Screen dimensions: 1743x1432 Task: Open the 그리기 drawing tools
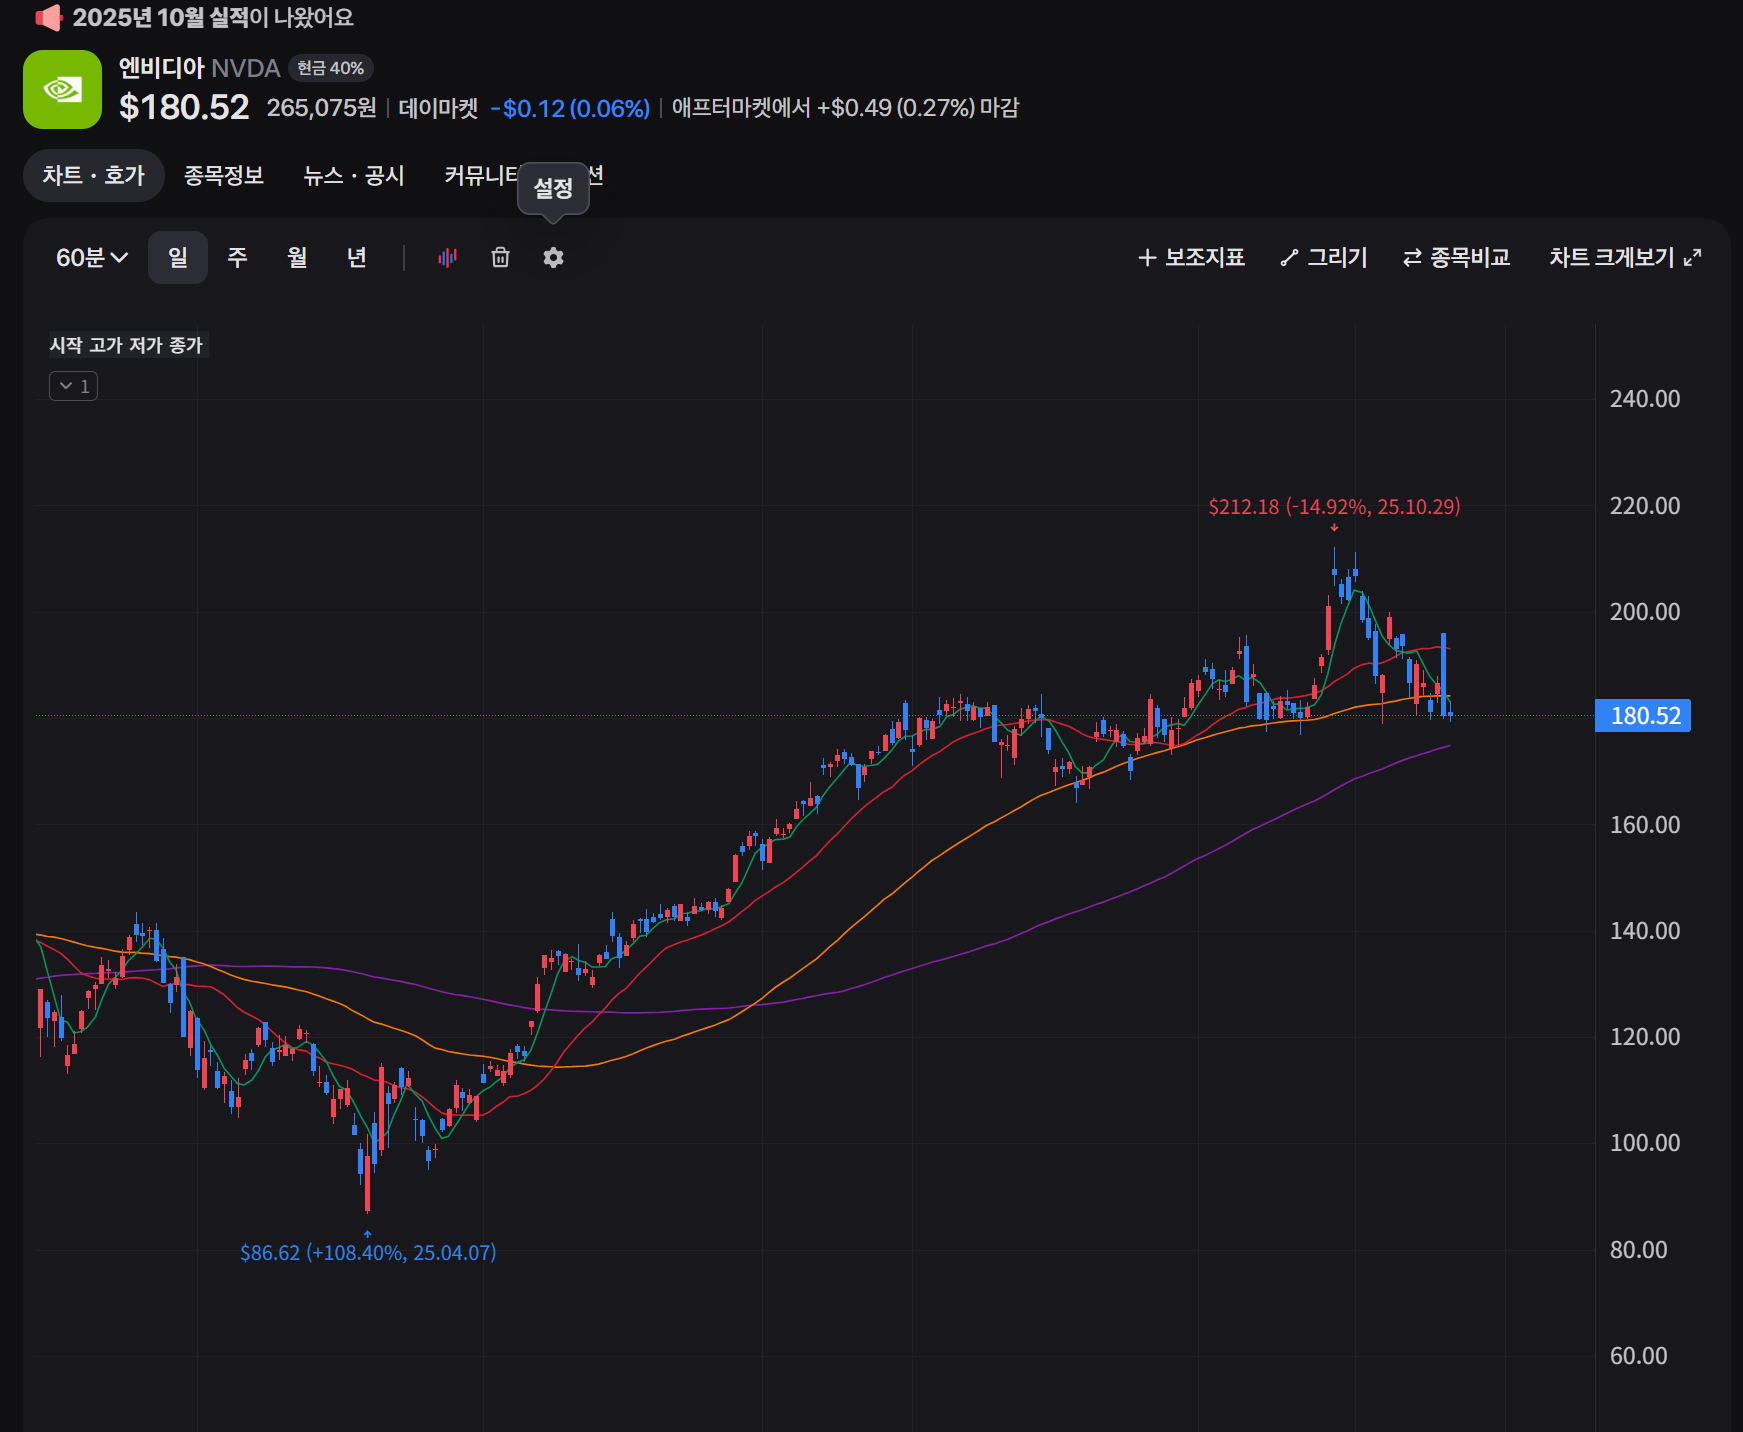[x=1324, y=258]
